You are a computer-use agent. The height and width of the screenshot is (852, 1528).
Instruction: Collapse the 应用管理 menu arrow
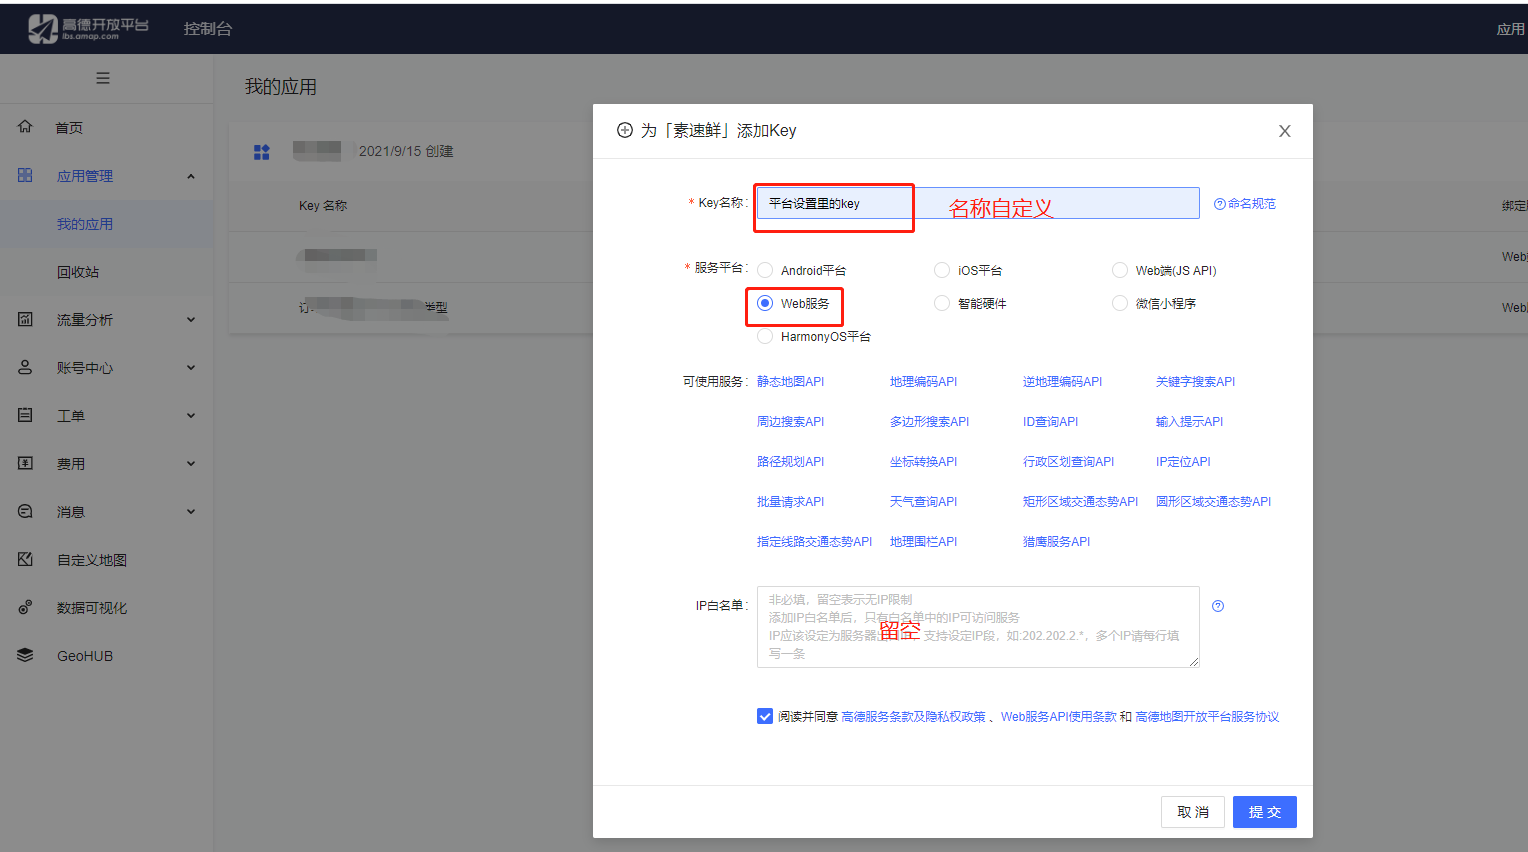point(191,176)
